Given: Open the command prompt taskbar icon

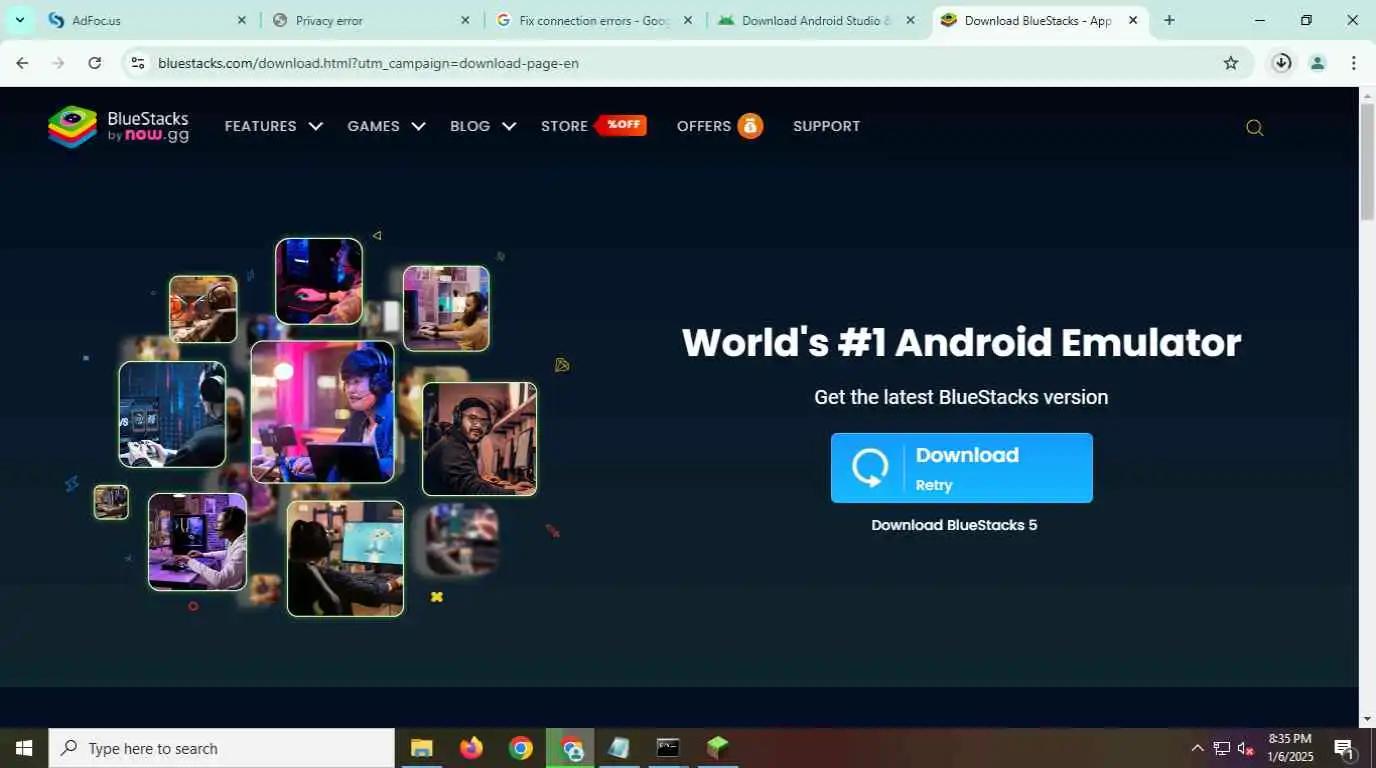Looking at the screenshot, I should click(x=668, y=748).
